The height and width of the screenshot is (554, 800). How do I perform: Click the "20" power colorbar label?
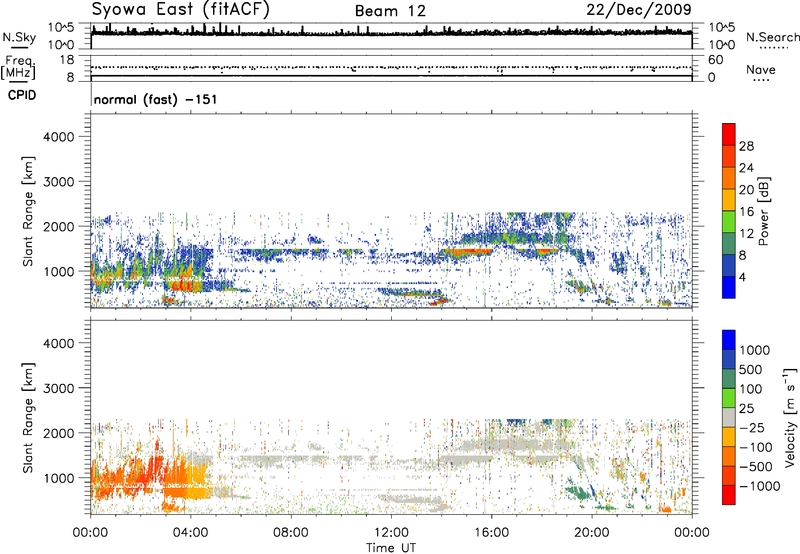coord(746,190)
